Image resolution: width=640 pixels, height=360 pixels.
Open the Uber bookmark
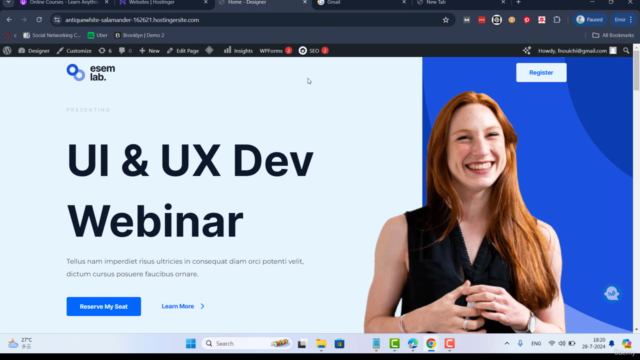click(x=98, y=35)
